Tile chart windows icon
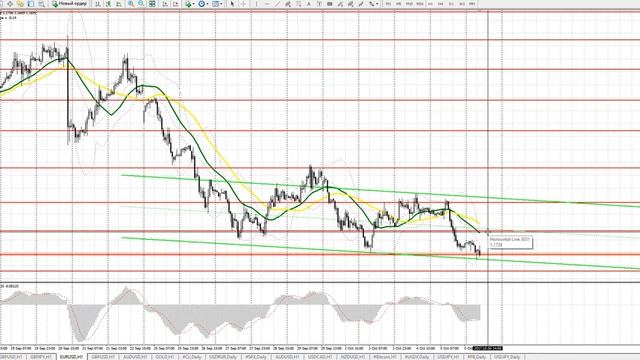 [x=152, y=4]
